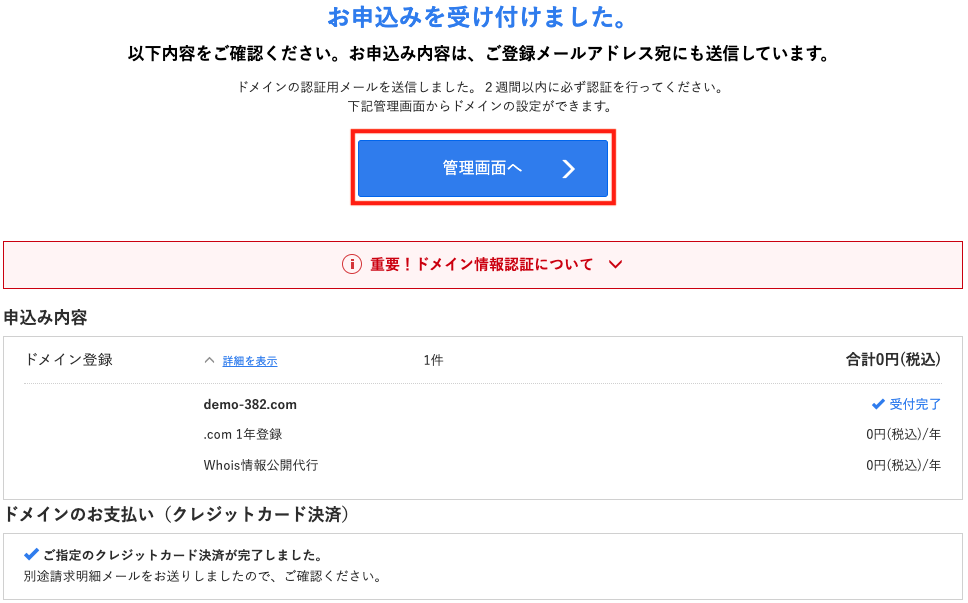Click the 受付完了 status text
Image resolution: width=968 pixels, height=603 pixels.
[x=915, y=404]
